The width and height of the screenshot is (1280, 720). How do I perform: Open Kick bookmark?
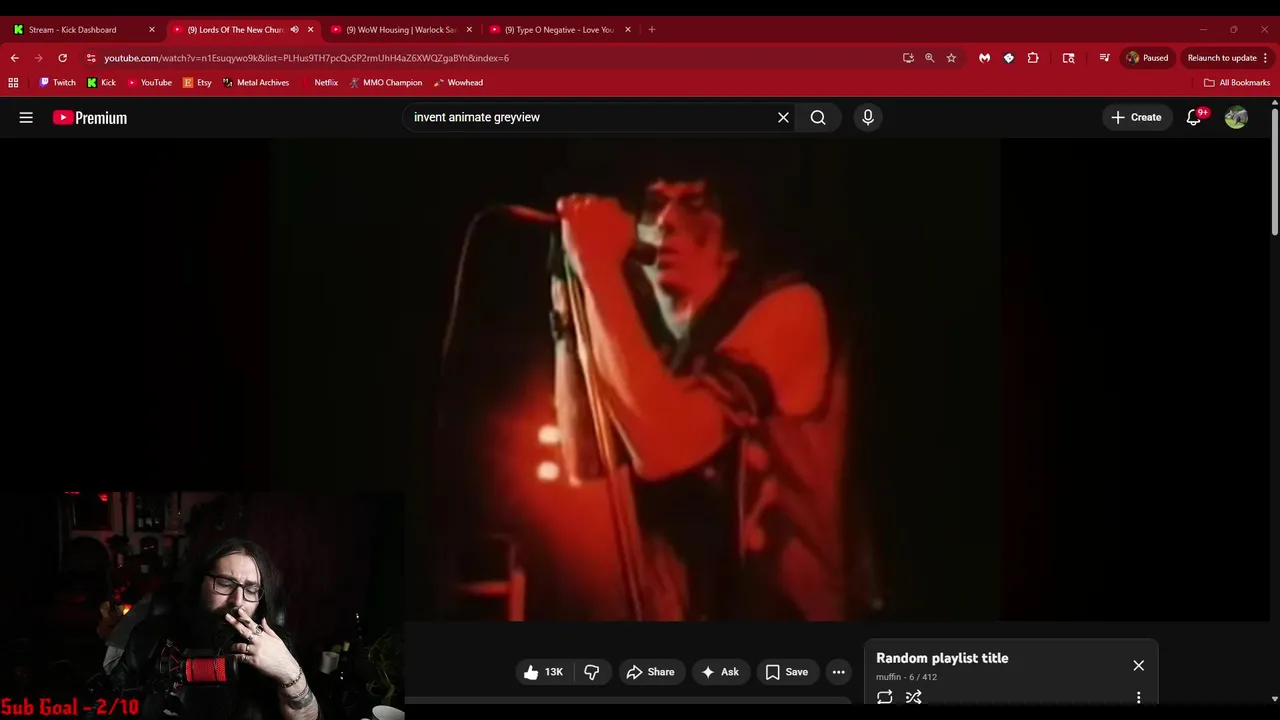[x=101, y=83]
